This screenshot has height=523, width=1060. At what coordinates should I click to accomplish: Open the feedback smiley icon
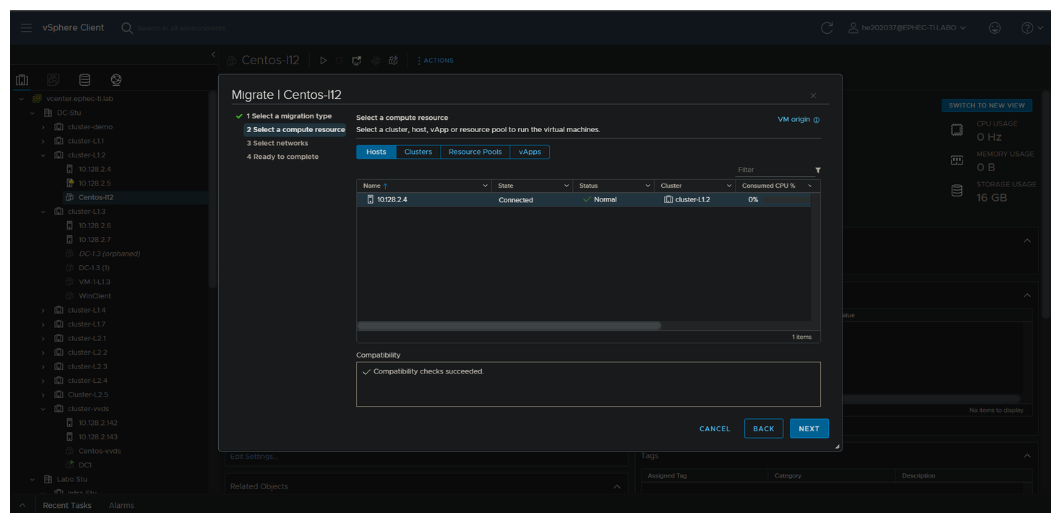click(994, 28)
